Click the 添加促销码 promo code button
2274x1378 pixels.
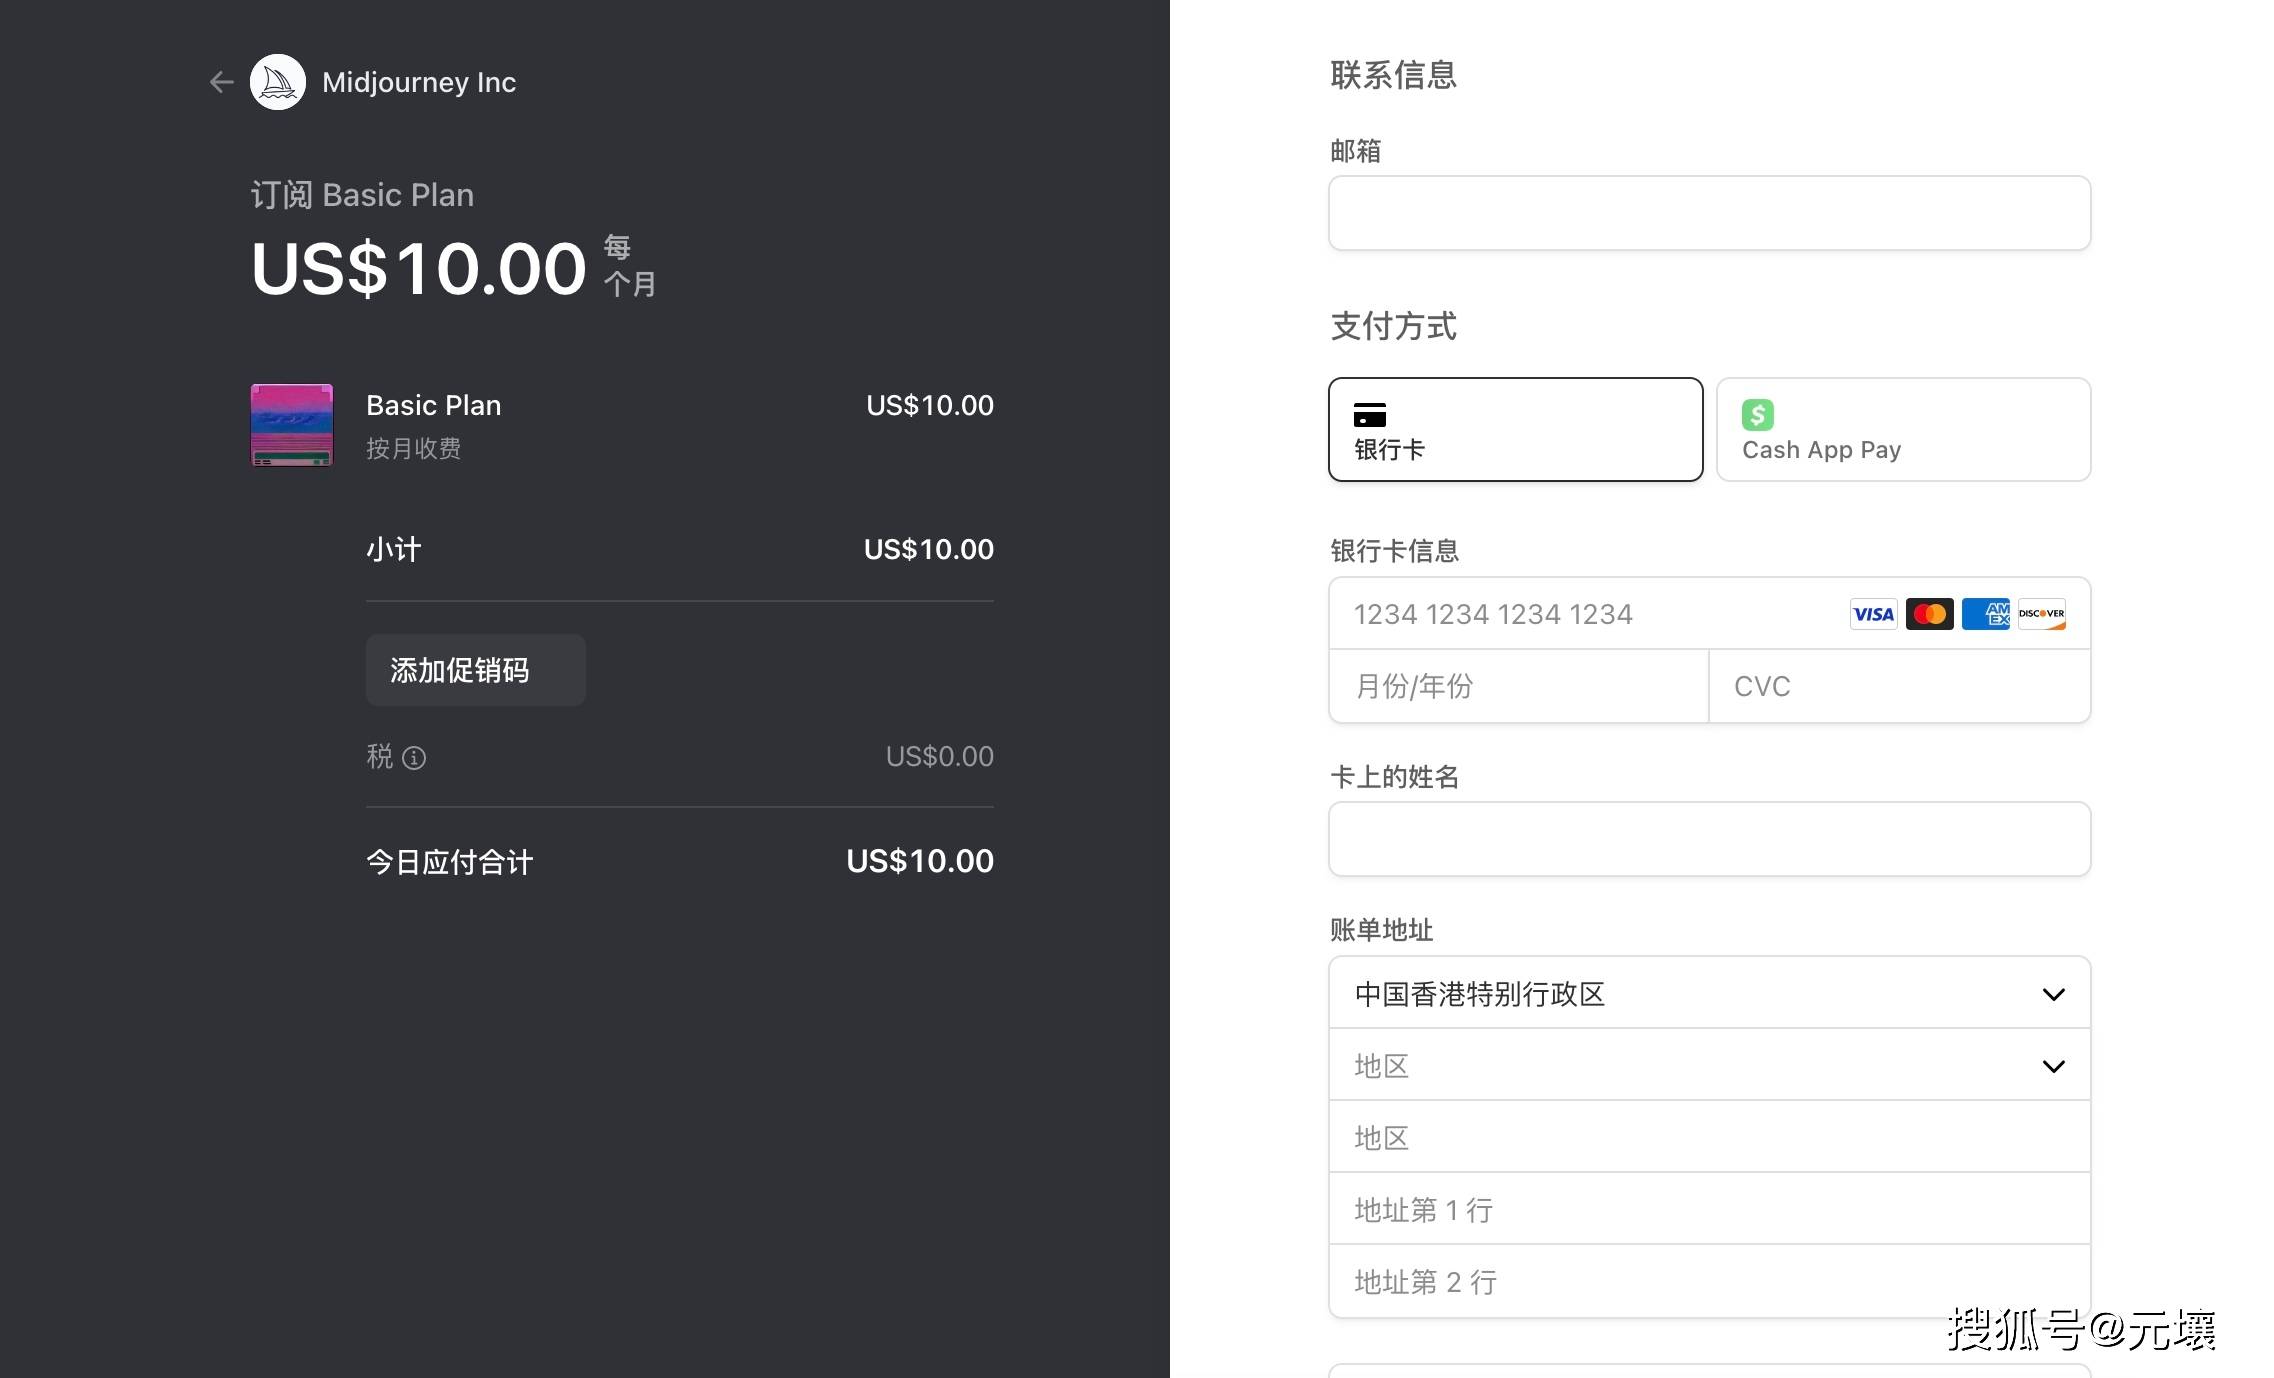pos(469,668)
